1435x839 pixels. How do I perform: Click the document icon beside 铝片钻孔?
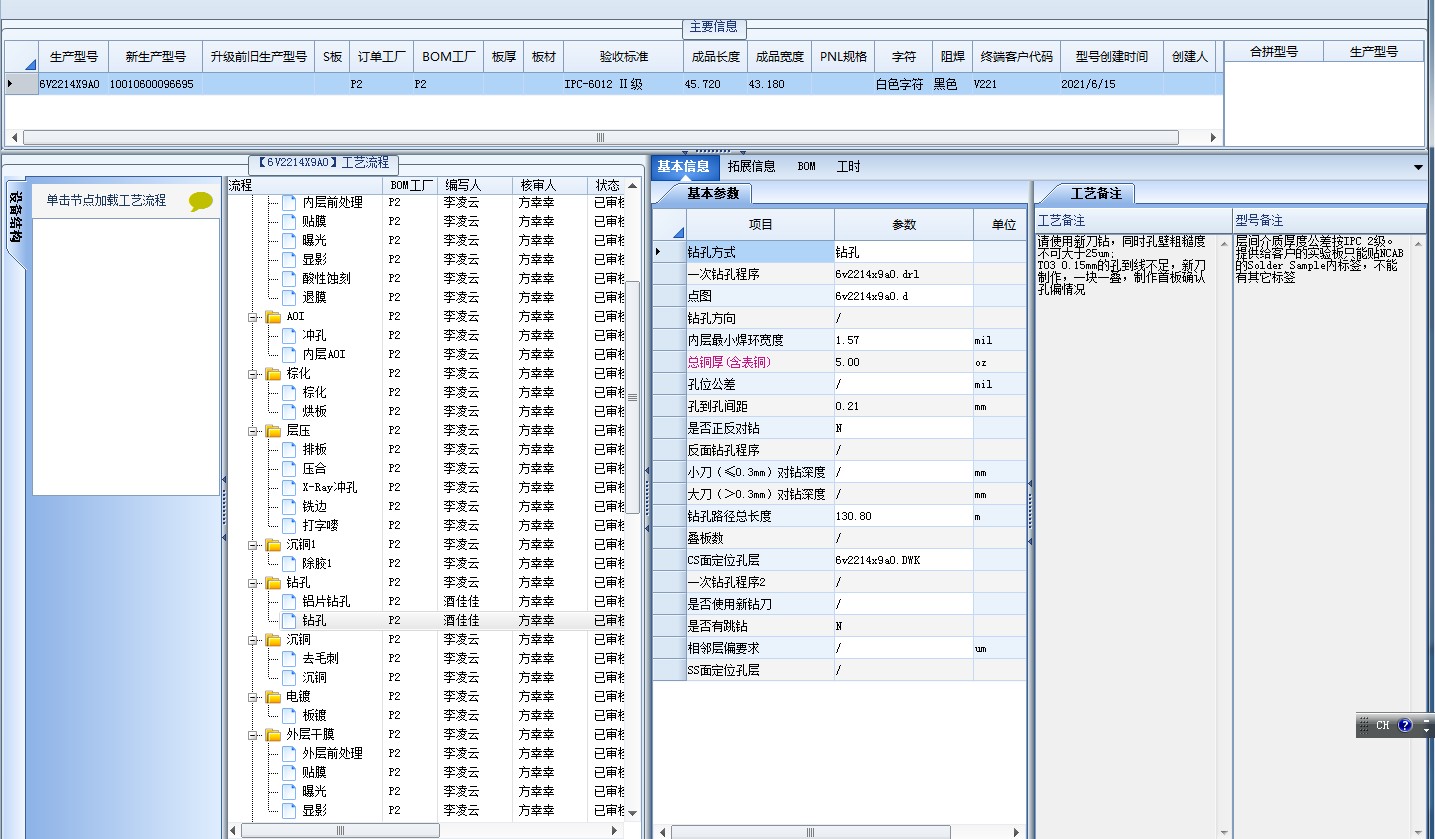click(289, 602)
